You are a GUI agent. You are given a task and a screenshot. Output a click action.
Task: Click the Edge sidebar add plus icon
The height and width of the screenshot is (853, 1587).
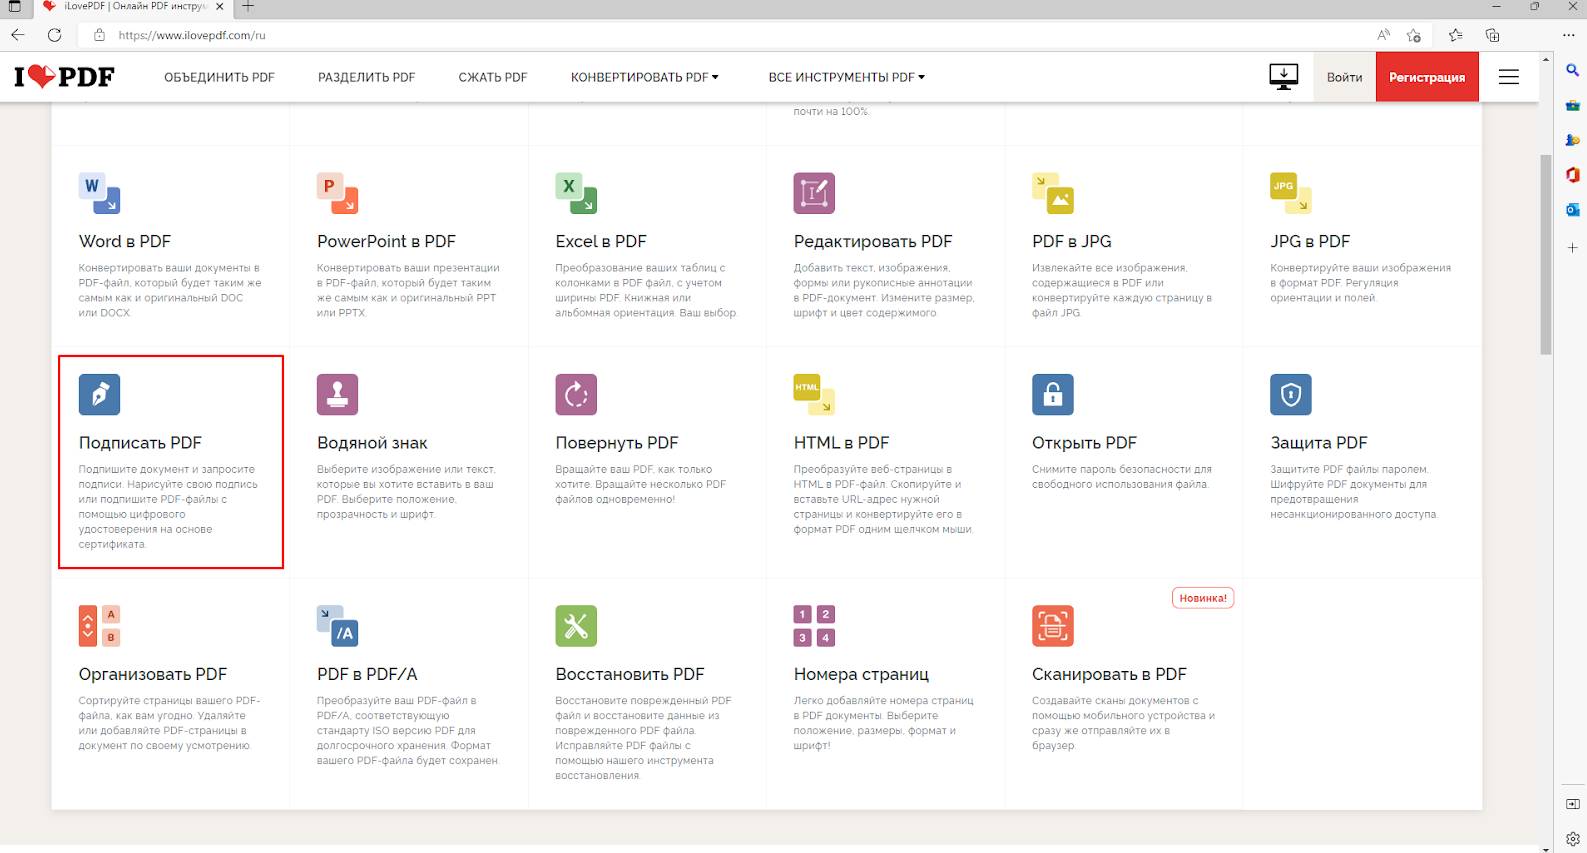click(1572, 247)
